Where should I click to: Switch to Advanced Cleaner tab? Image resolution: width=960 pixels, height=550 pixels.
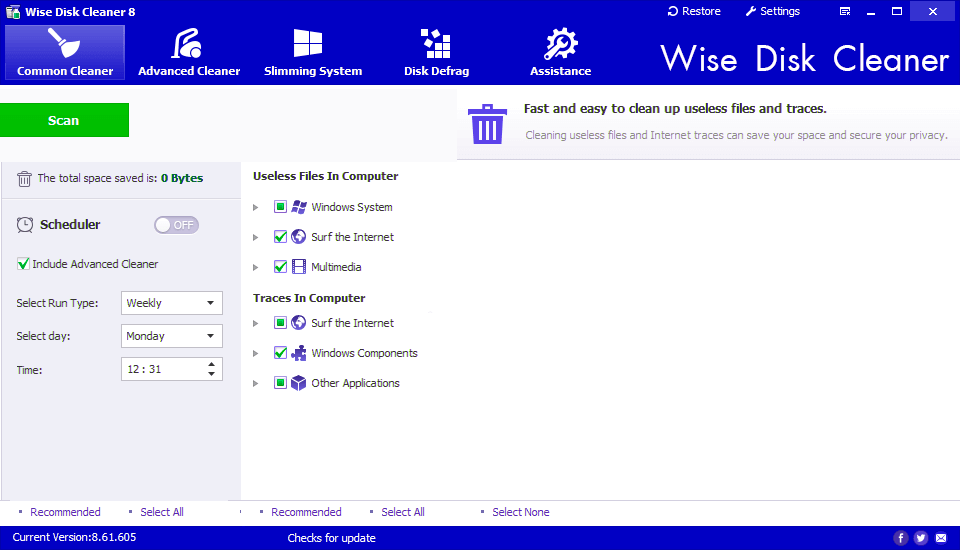pos(189,53)
